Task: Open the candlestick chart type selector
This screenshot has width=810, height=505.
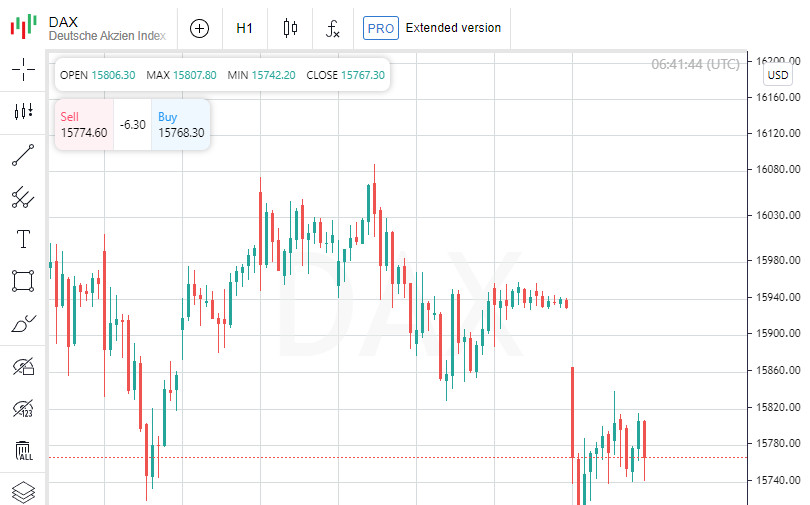Action: coord(290,28)
